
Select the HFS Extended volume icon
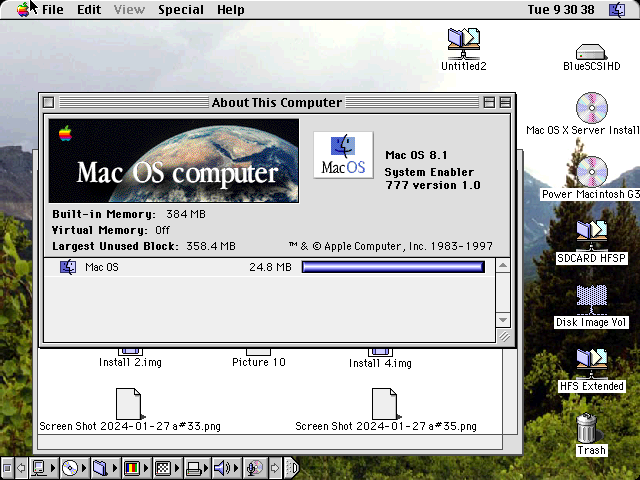pos(591,364)
